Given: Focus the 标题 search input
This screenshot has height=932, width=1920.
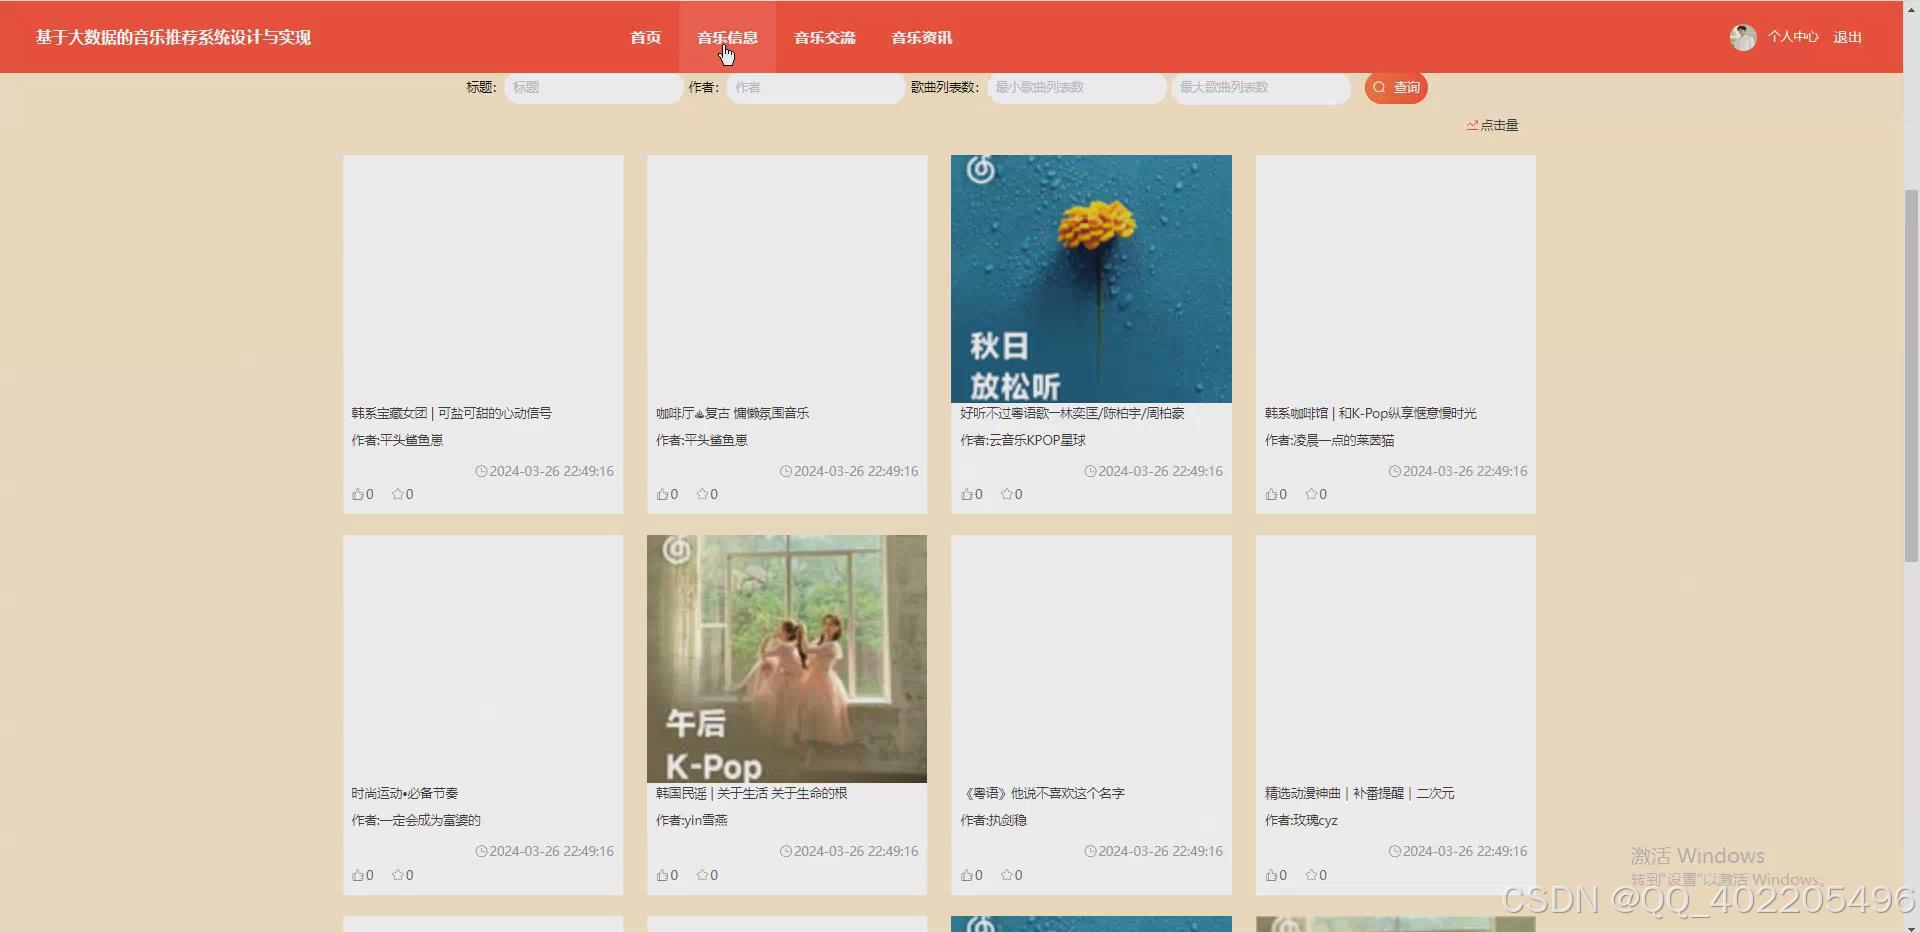Looking at the screenshot, I should click(x=593, y=87).
